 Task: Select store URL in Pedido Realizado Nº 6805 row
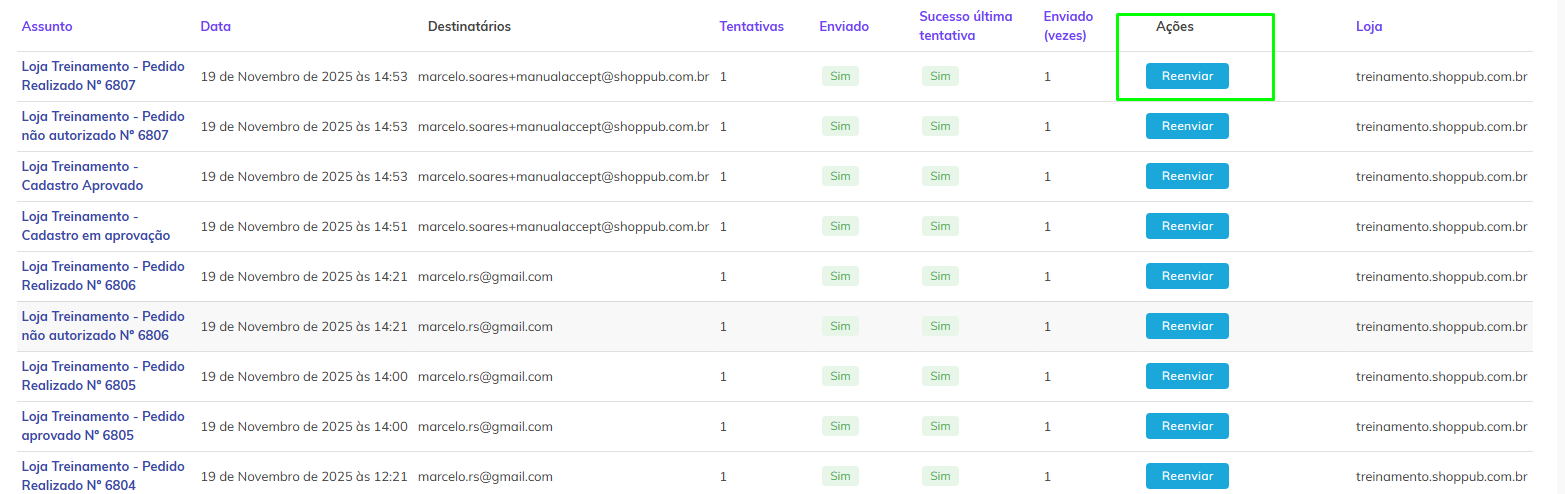tap(1441, 376)
